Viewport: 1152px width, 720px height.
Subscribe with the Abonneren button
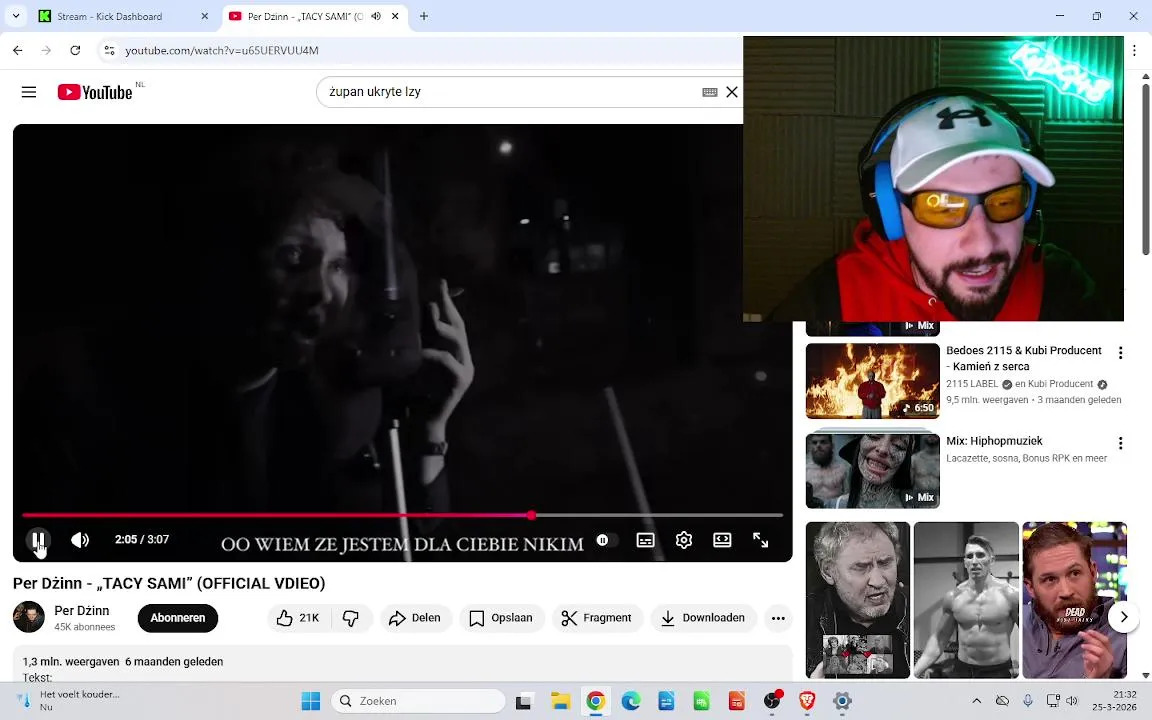pos(178,618)
